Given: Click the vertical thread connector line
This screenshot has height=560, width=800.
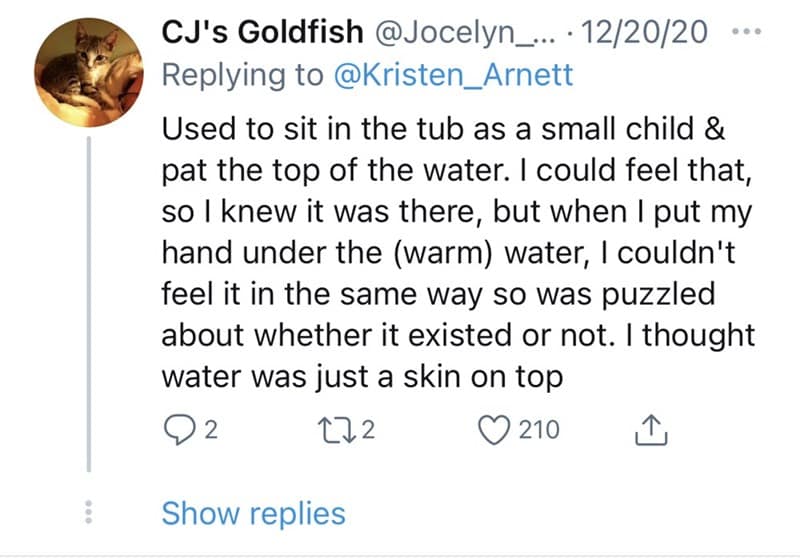Looking at the screenshot, I should pyautogui.click(x=89, y=300).
